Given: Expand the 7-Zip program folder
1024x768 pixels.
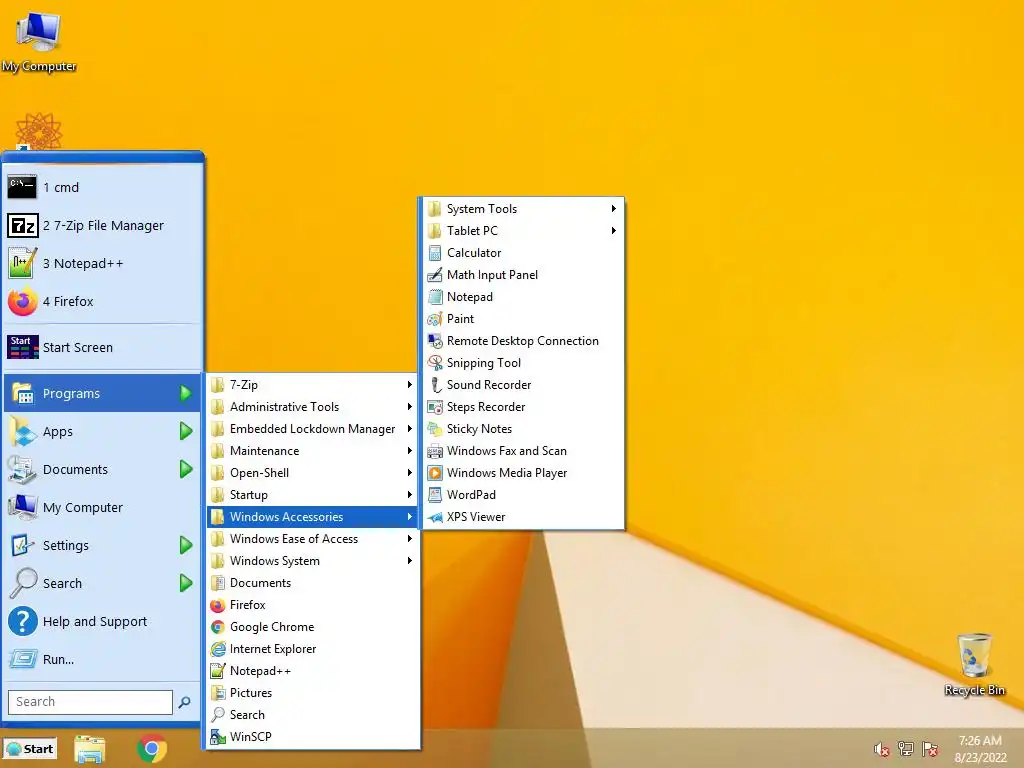Looking at the screenshot, I should pos(312,385).
